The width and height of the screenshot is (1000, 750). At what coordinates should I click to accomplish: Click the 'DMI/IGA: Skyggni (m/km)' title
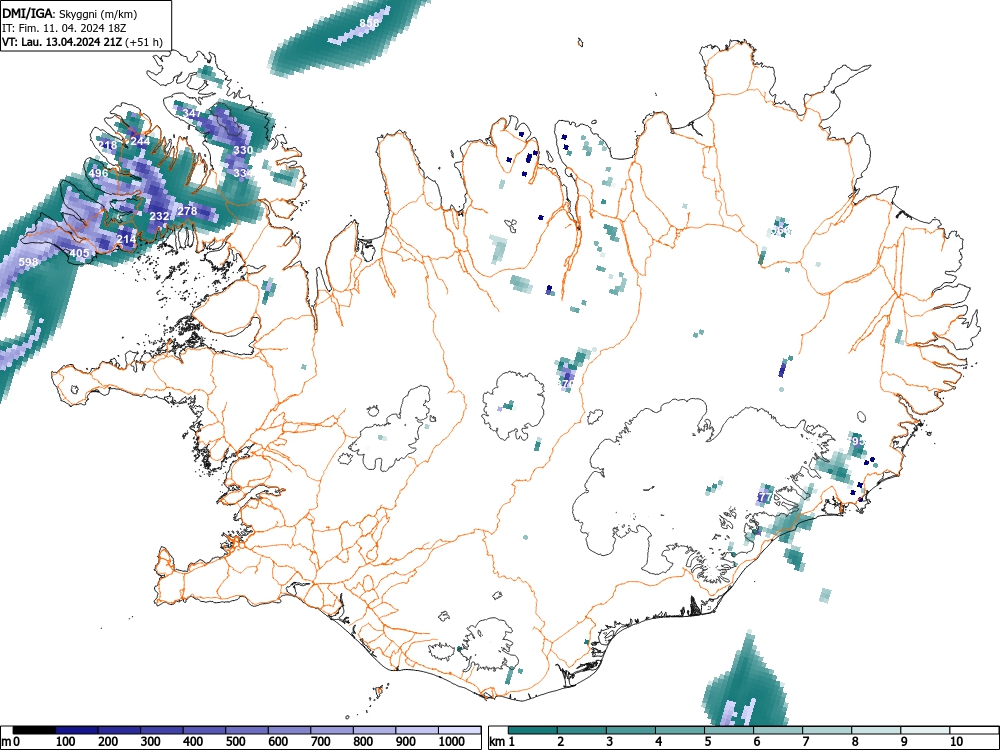point(70,13)
